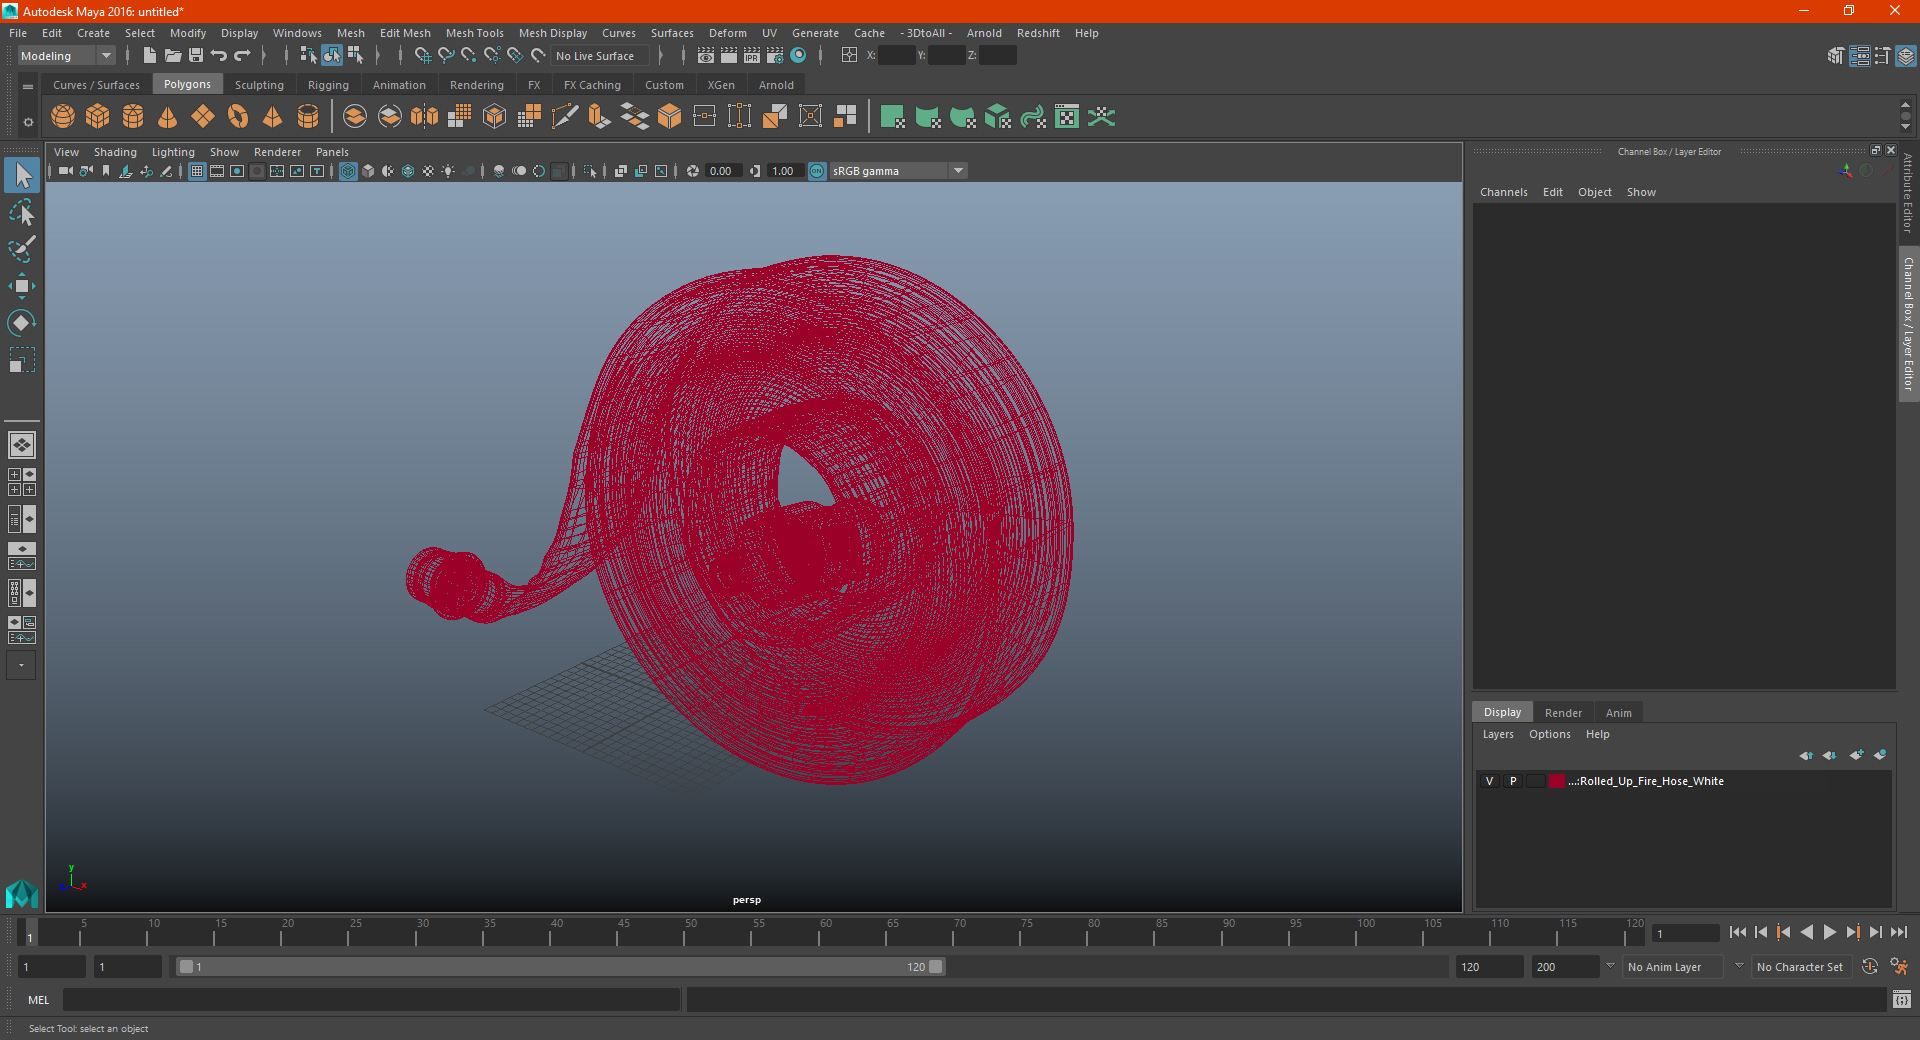Image resolution: width=1920 pixels, height=1040 pixels.
Task: Open the viewport Shading menu
Action: pos(115,152)
